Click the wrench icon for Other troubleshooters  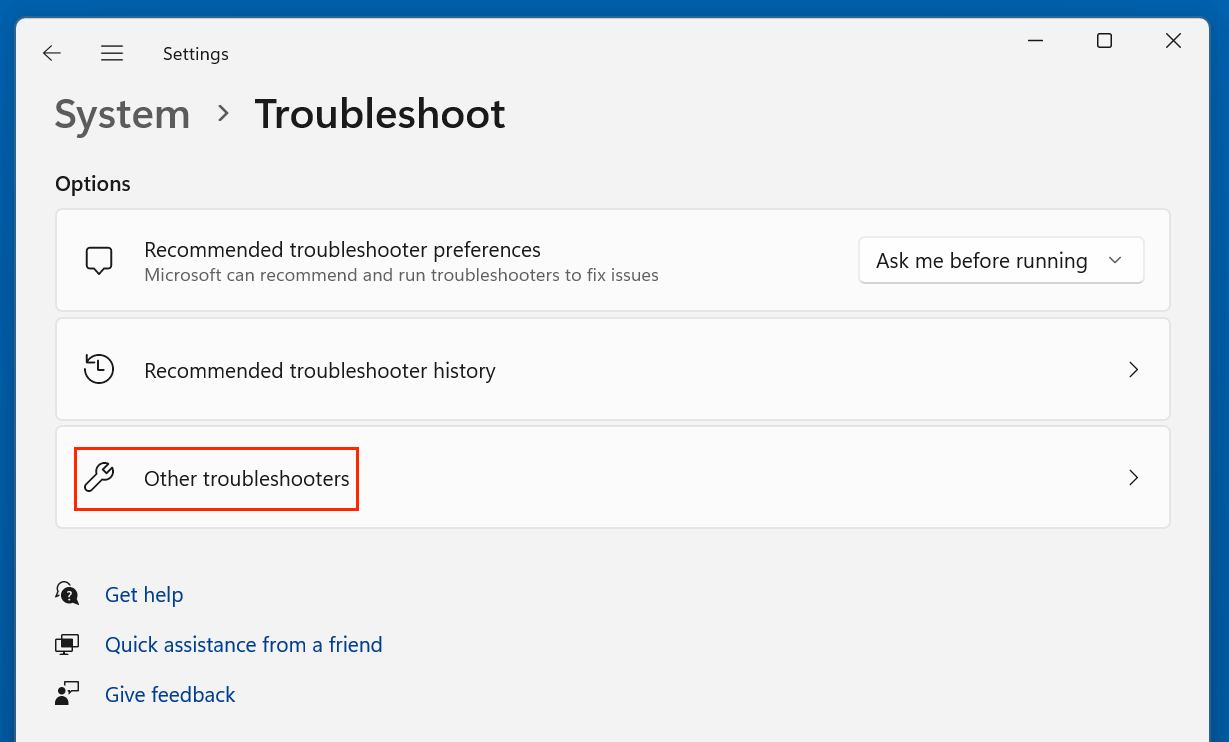[98, 478]
